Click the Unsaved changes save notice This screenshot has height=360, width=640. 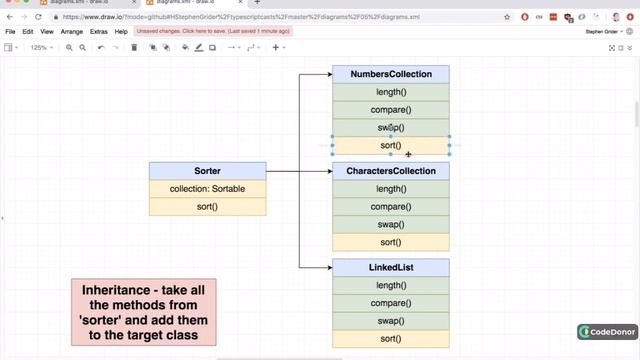pyautogui.click(x=213, y=31)
